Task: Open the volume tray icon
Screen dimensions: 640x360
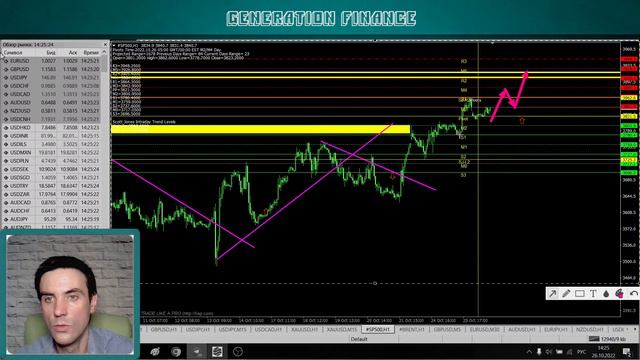Action: [x=549, y=352]
